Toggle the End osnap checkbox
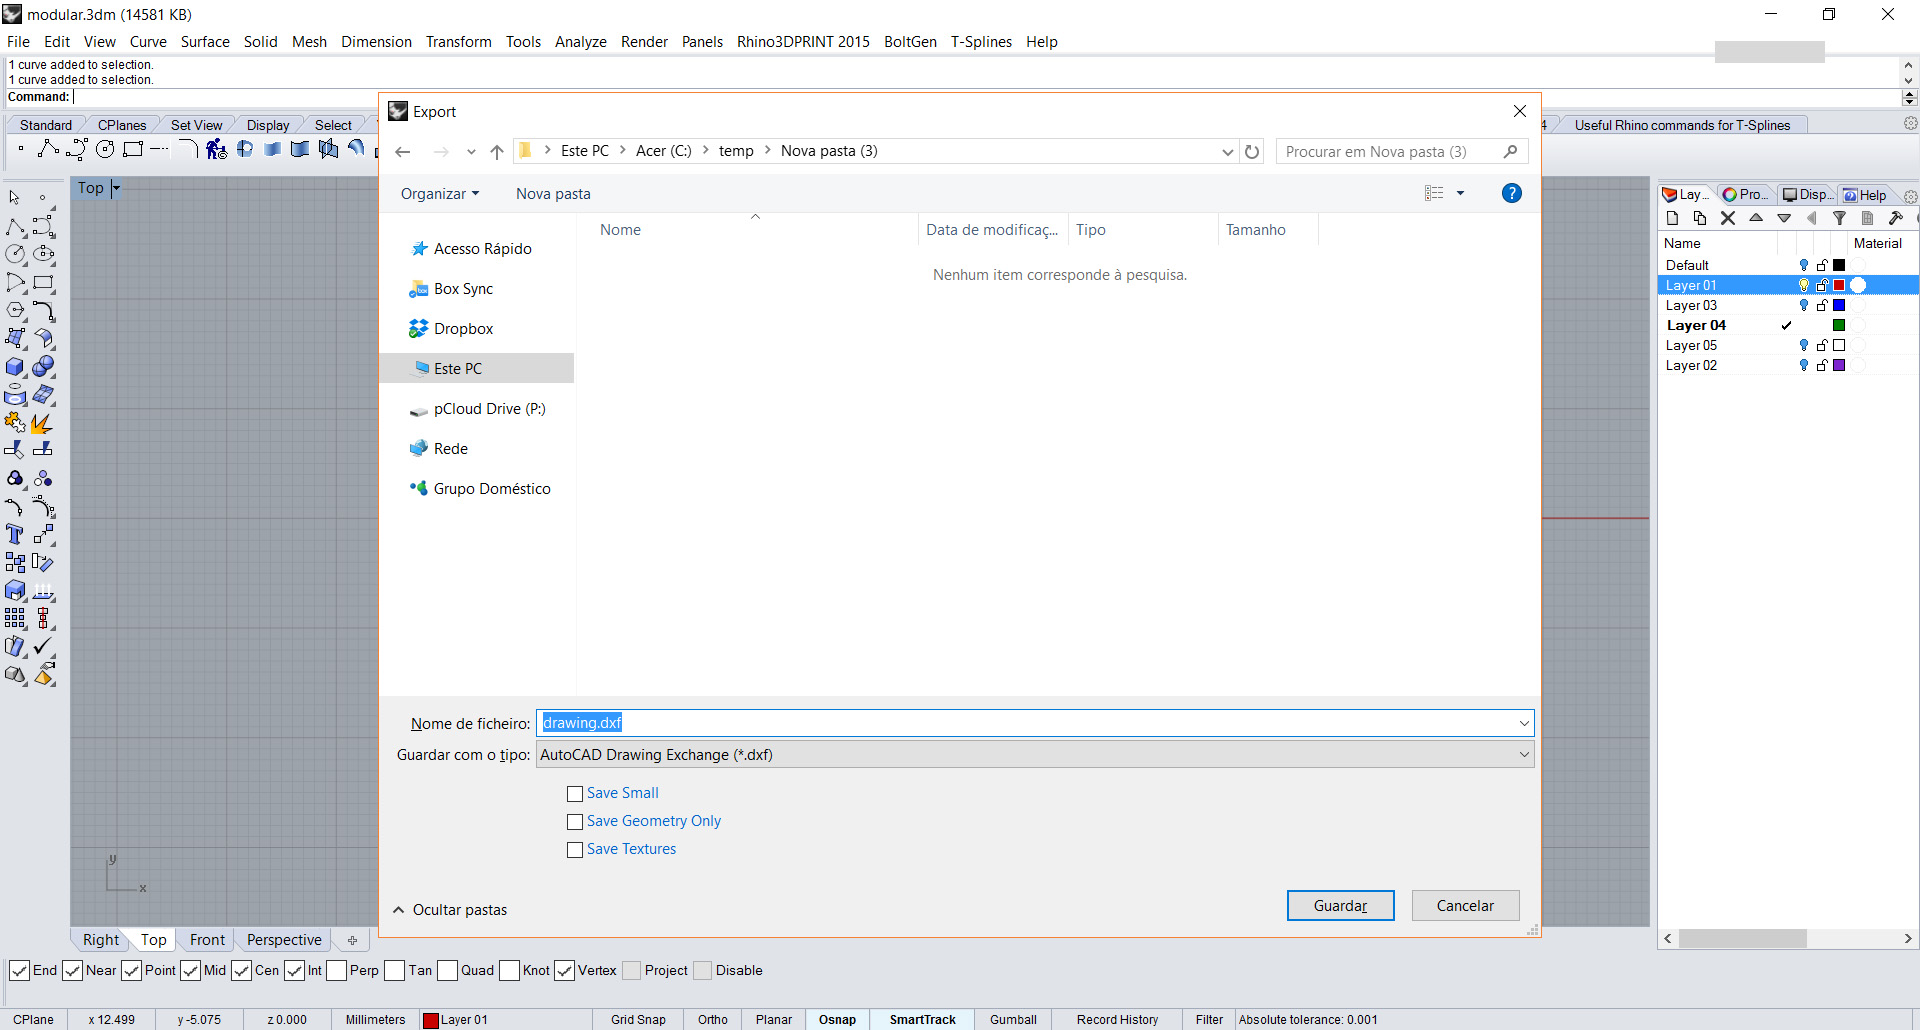This screenshot has width=1920, height=1030. pos(19,971)
